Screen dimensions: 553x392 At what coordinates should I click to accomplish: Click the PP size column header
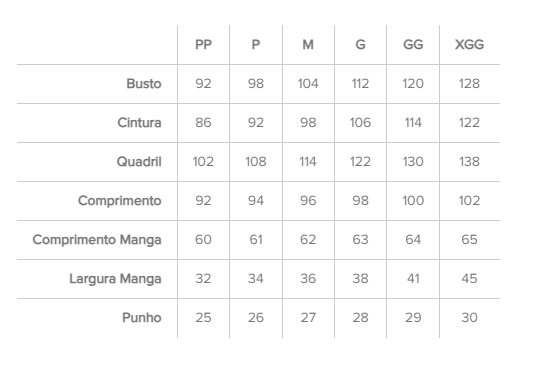(x=203, y=45)
